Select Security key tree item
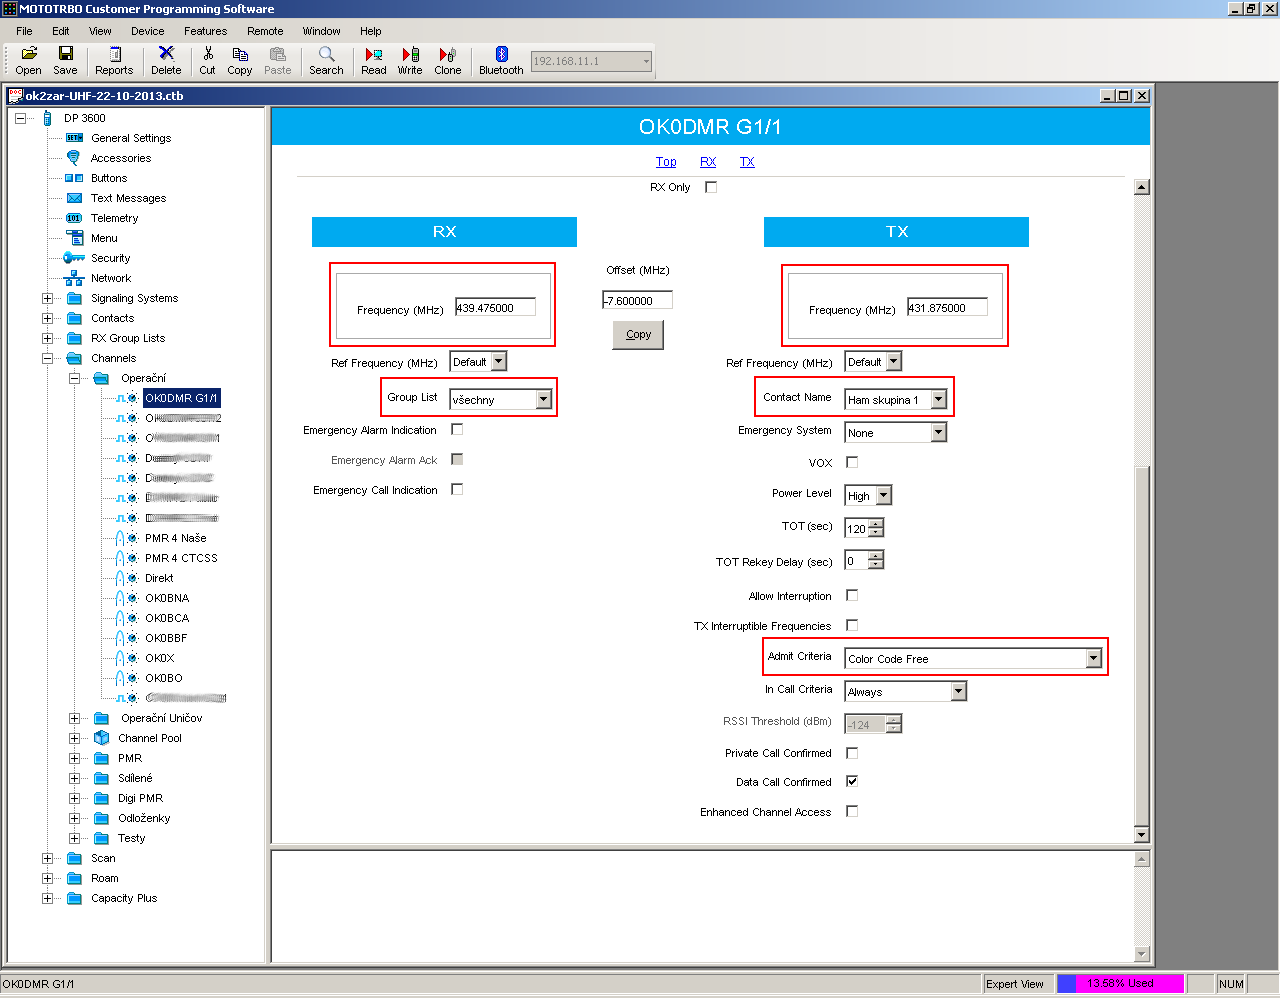The height and width of the screenshot is (998, 1280). 110,258
